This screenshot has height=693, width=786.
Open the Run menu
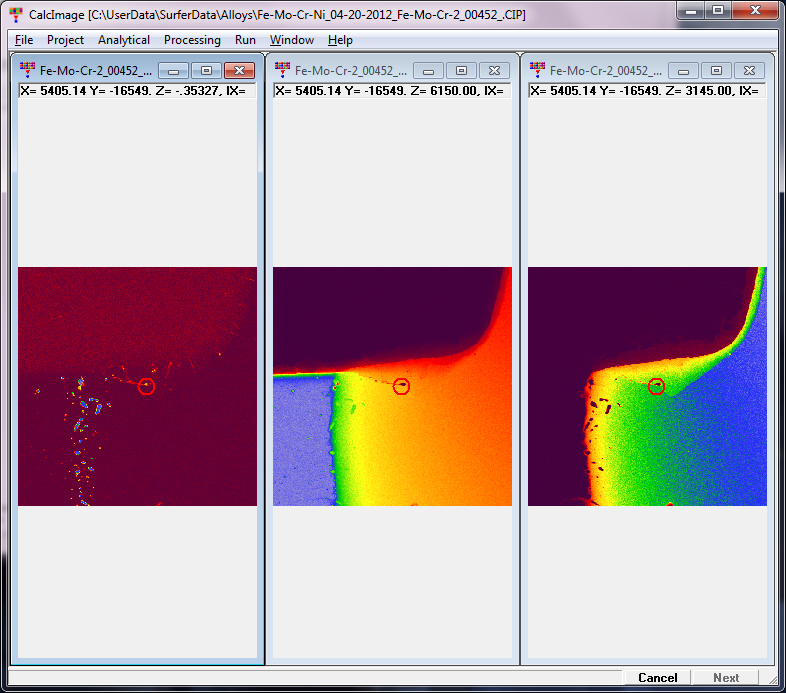(x=245, y=40)
